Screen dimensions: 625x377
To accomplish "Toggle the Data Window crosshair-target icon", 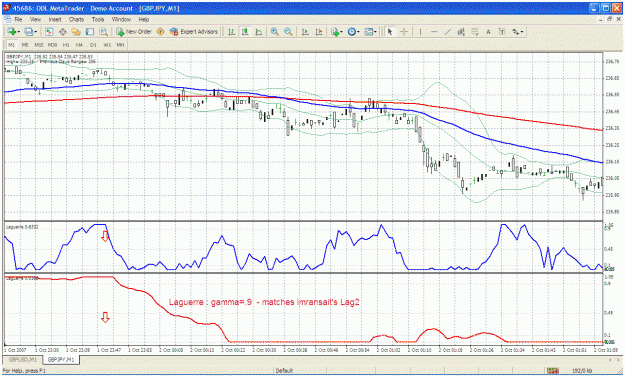I will point(63,32).
